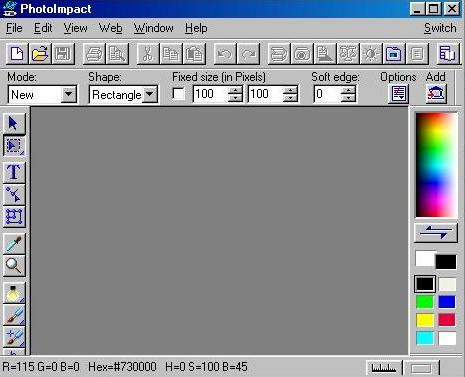Click the Cut scissors icon
The width and height of the screenshot is (465, 377).
[x=148, y=54]
